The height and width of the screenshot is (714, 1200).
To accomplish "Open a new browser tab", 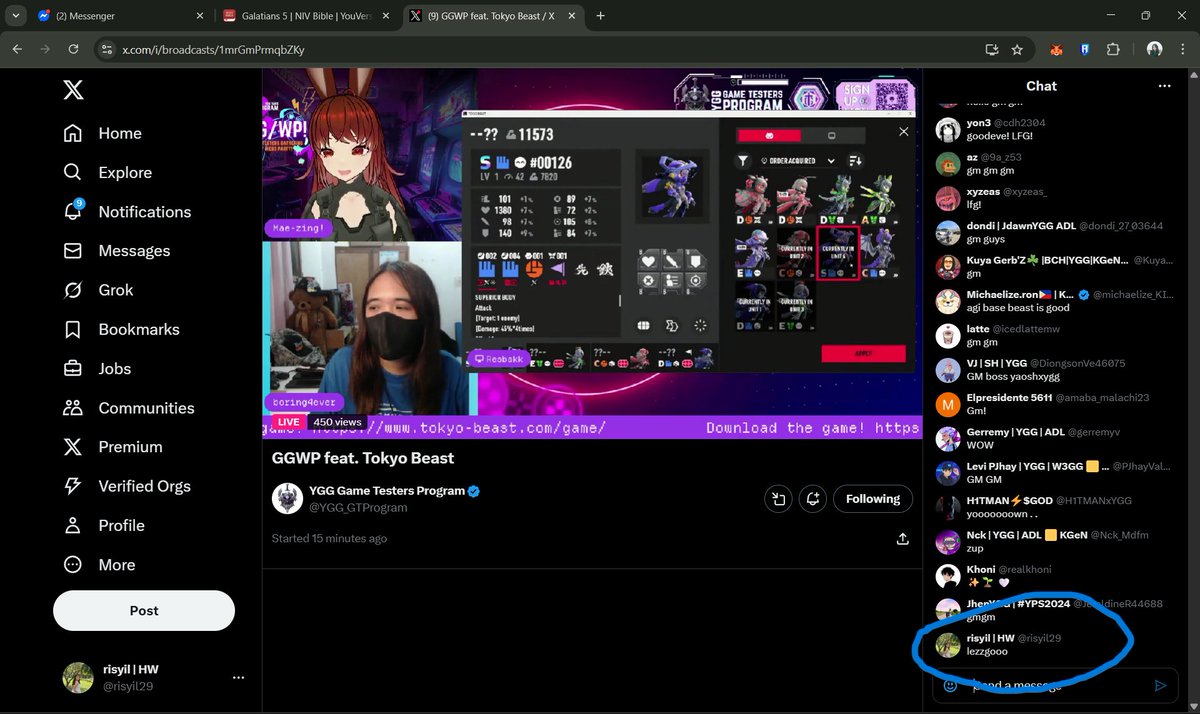I will tap(601, 16).
